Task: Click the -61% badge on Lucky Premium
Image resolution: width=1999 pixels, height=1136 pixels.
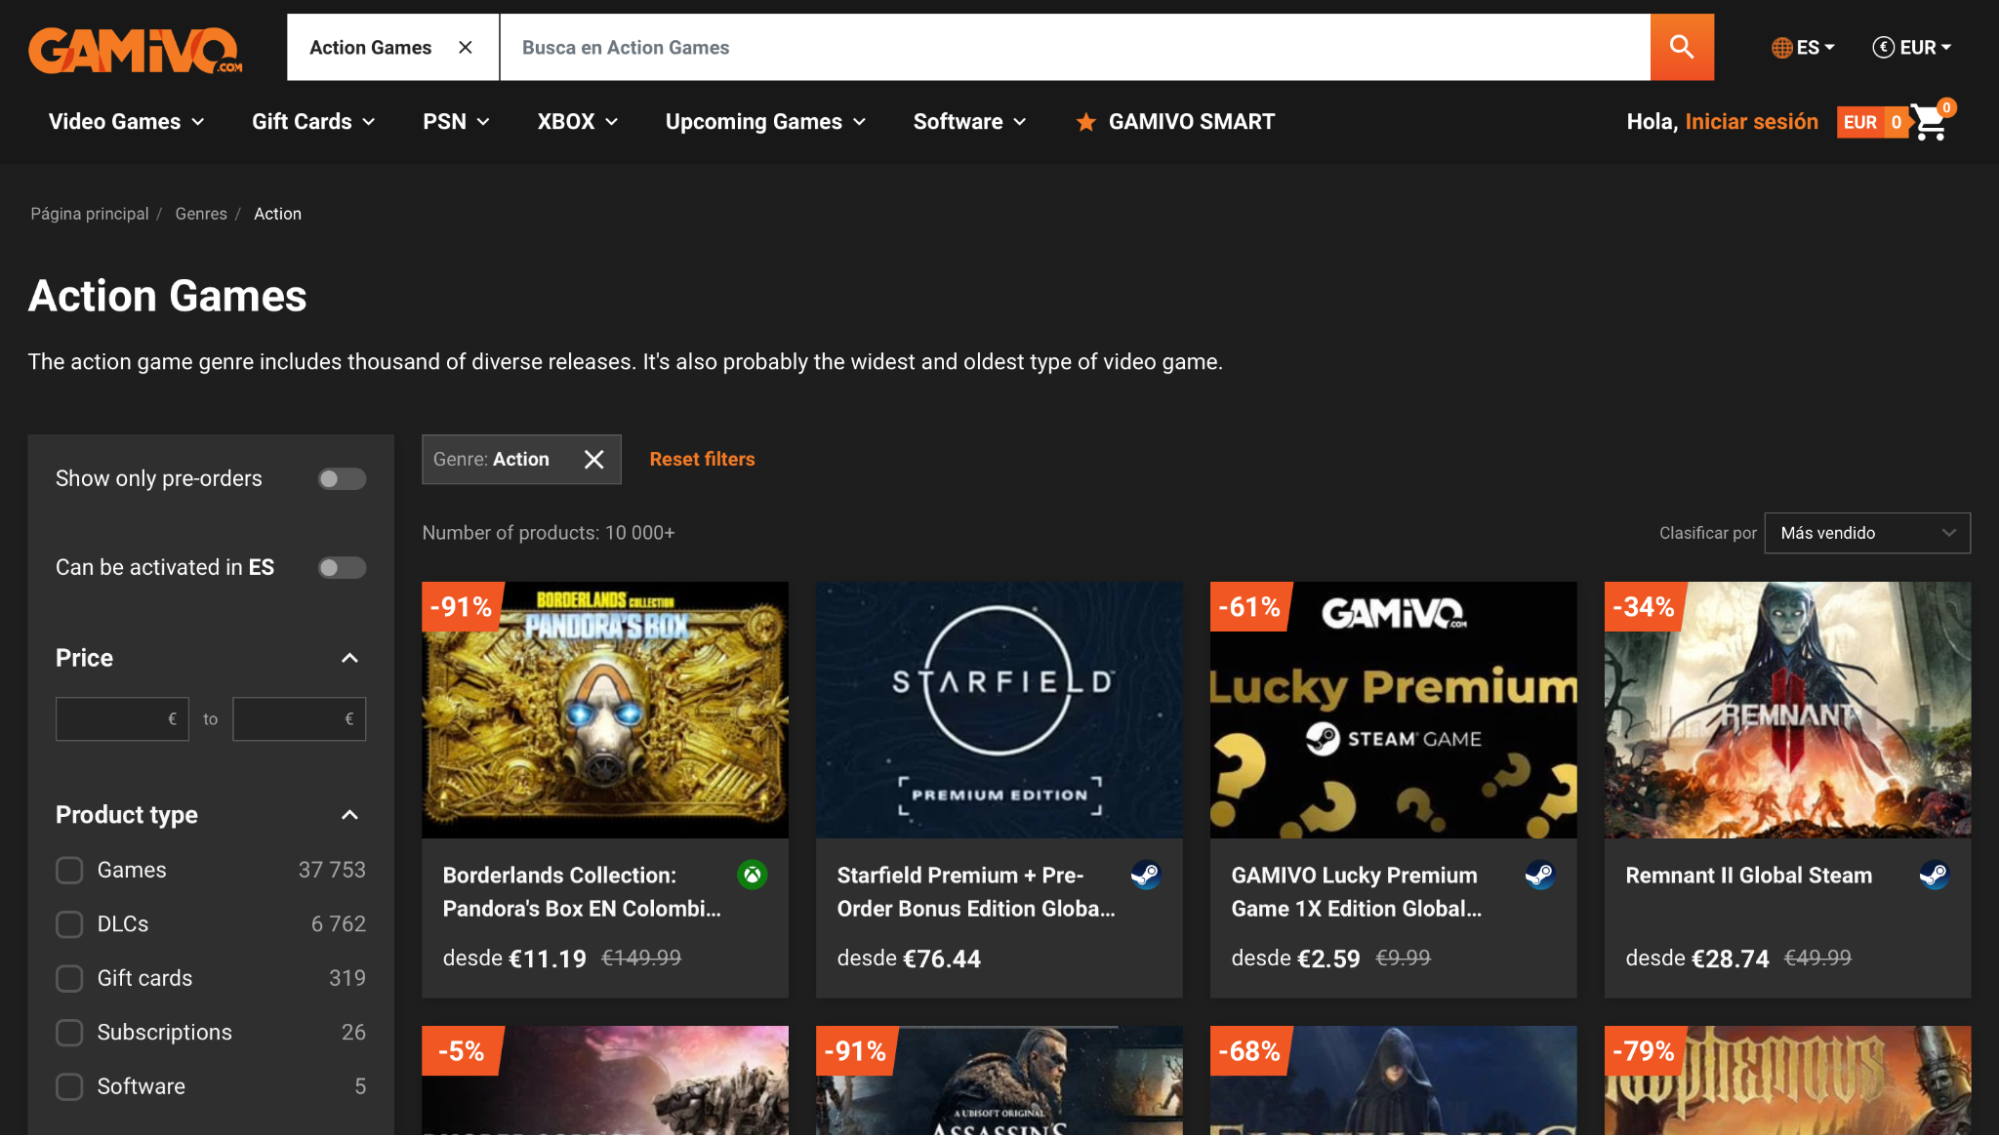Action: [1249, 607]
